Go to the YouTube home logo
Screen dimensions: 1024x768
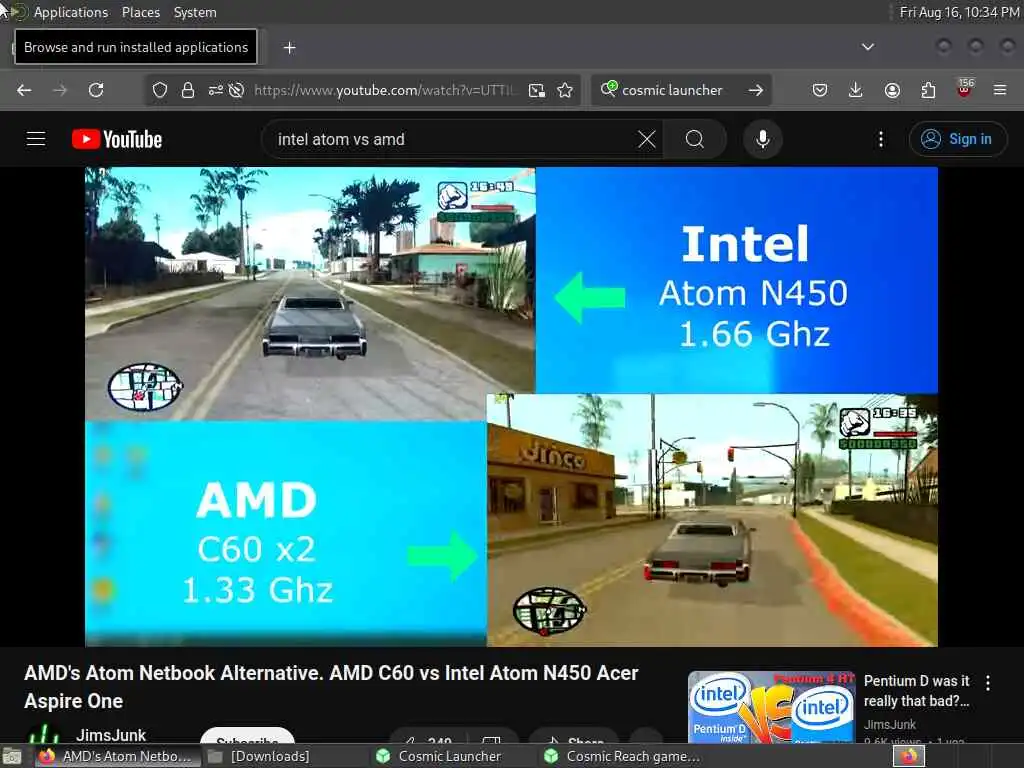click(x=117, y=139)
